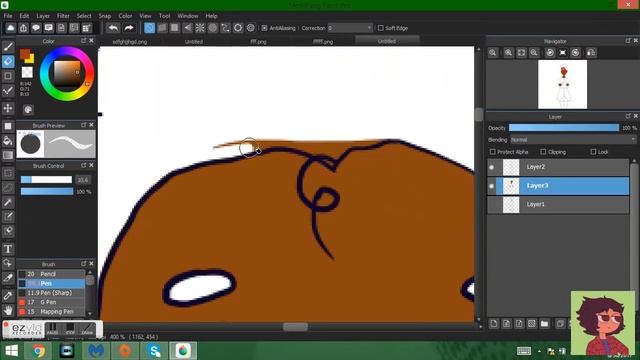Open the Filter menu

coord(63,16)
